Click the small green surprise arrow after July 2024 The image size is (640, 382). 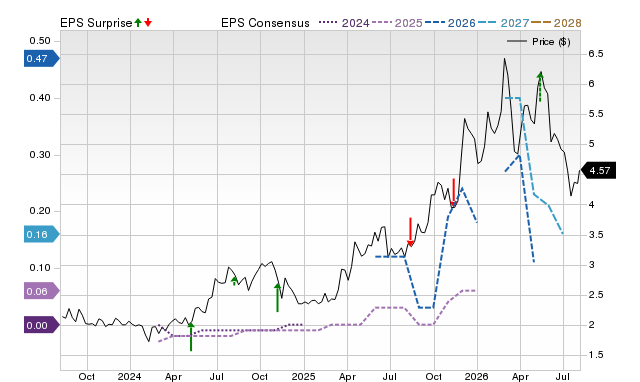tap(234, 281)
